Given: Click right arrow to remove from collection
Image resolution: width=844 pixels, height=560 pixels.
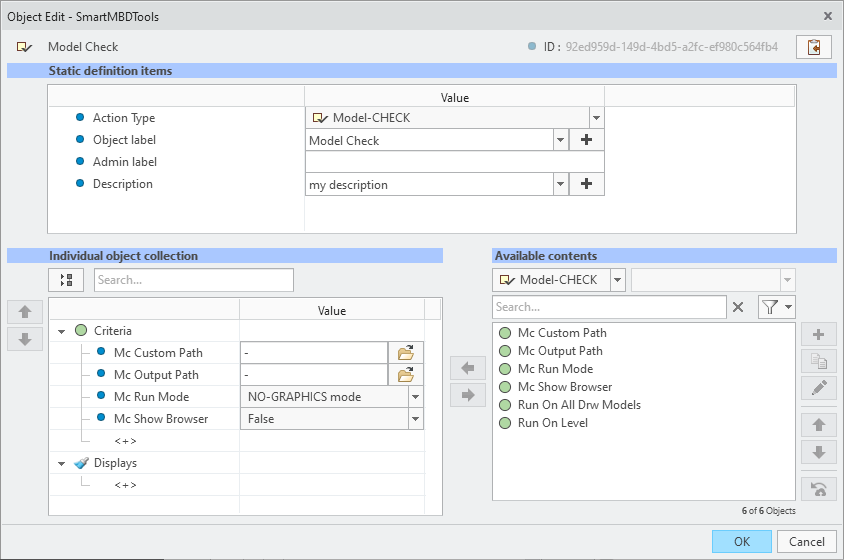Looking at the screenshot, I should (x=468, y=395).
